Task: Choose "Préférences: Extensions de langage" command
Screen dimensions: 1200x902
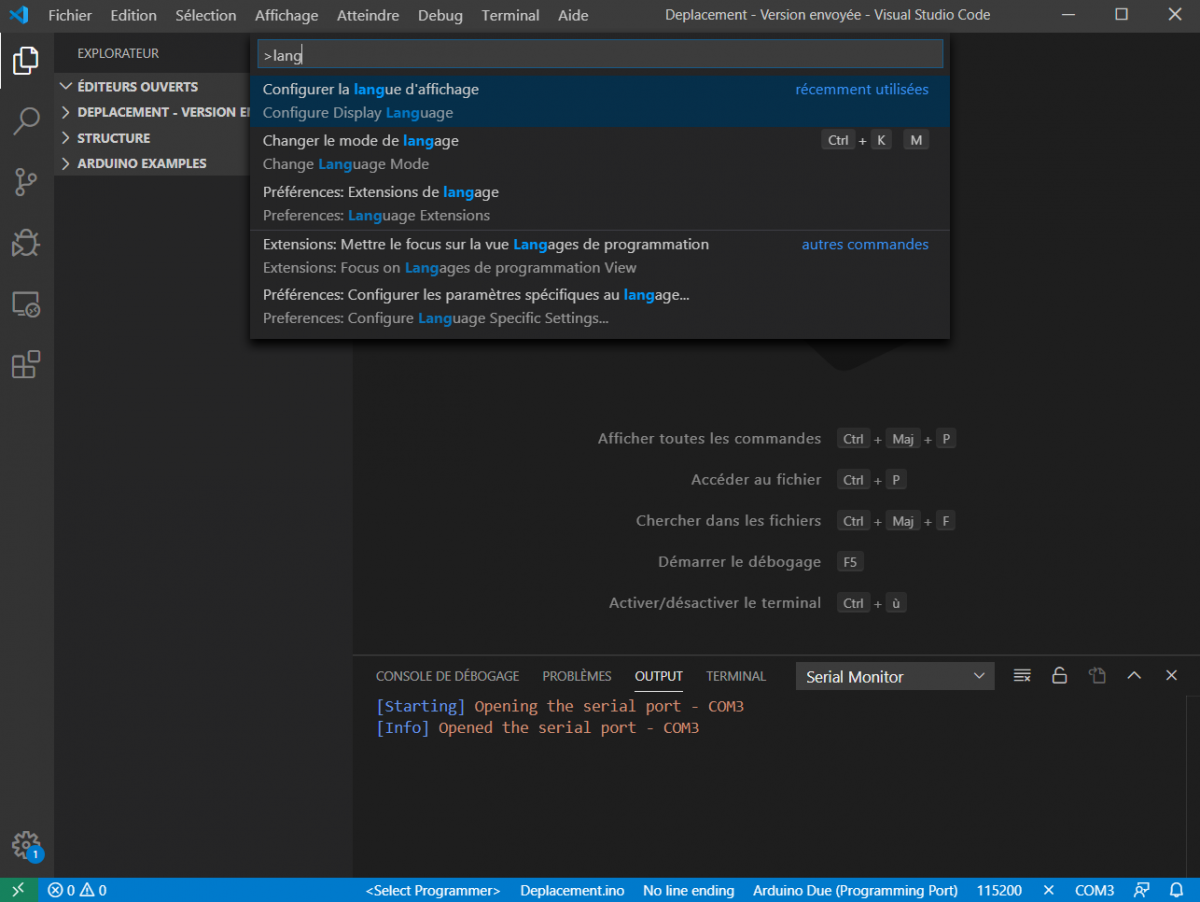Action: coord(600,203)
